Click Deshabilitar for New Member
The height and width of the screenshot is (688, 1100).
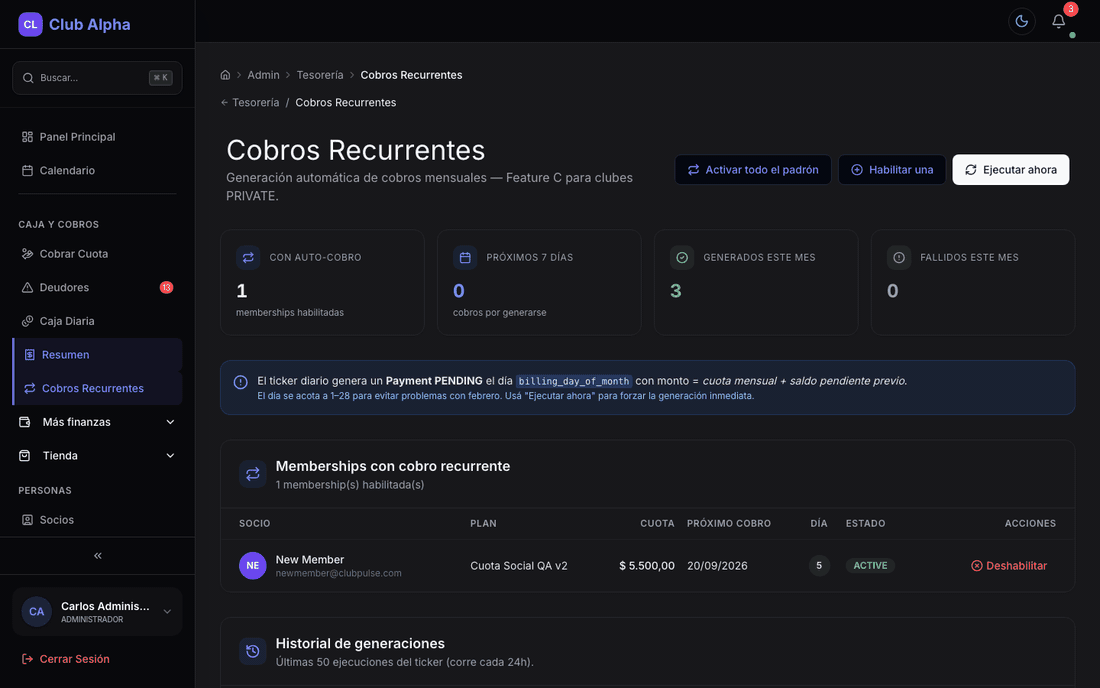pos(1009,566)
